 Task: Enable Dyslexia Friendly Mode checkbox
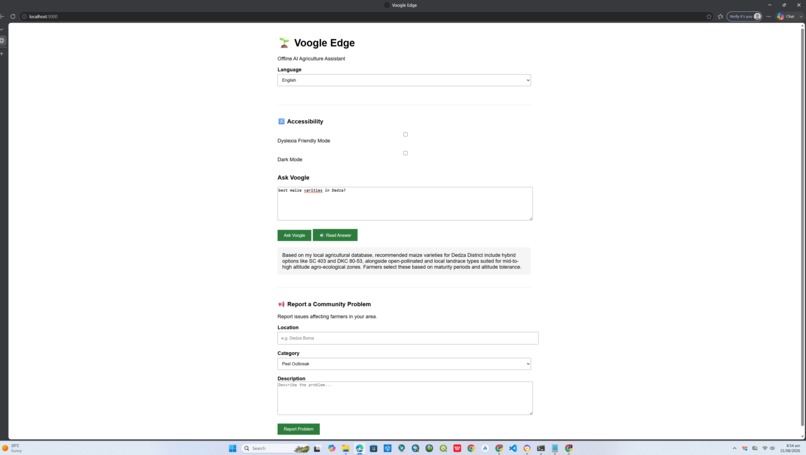click(x=406, y=135)
